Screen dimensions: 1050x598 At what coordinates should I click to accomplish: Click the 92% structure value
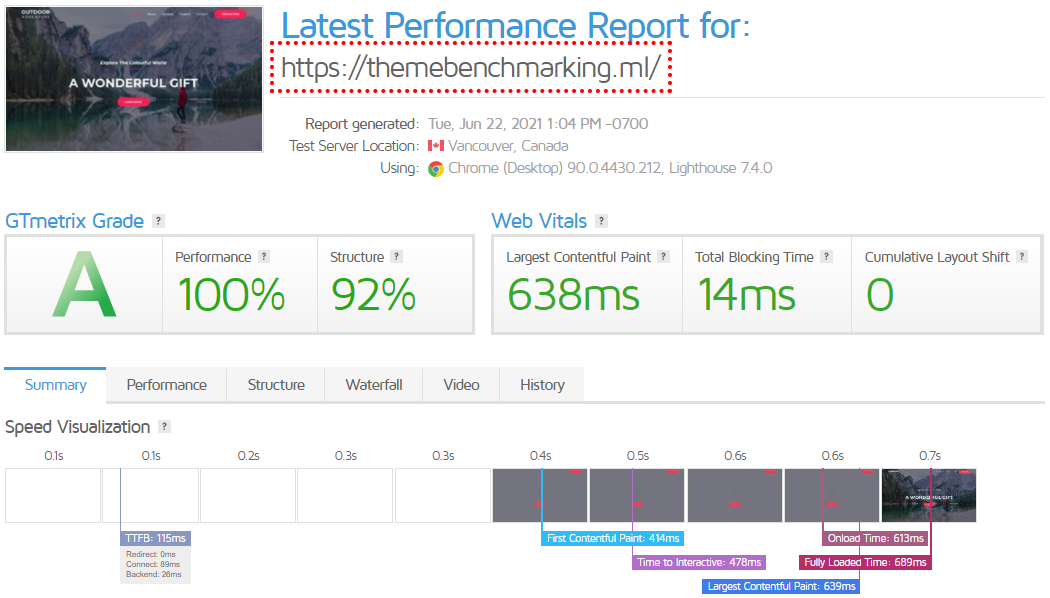(374, 295)
